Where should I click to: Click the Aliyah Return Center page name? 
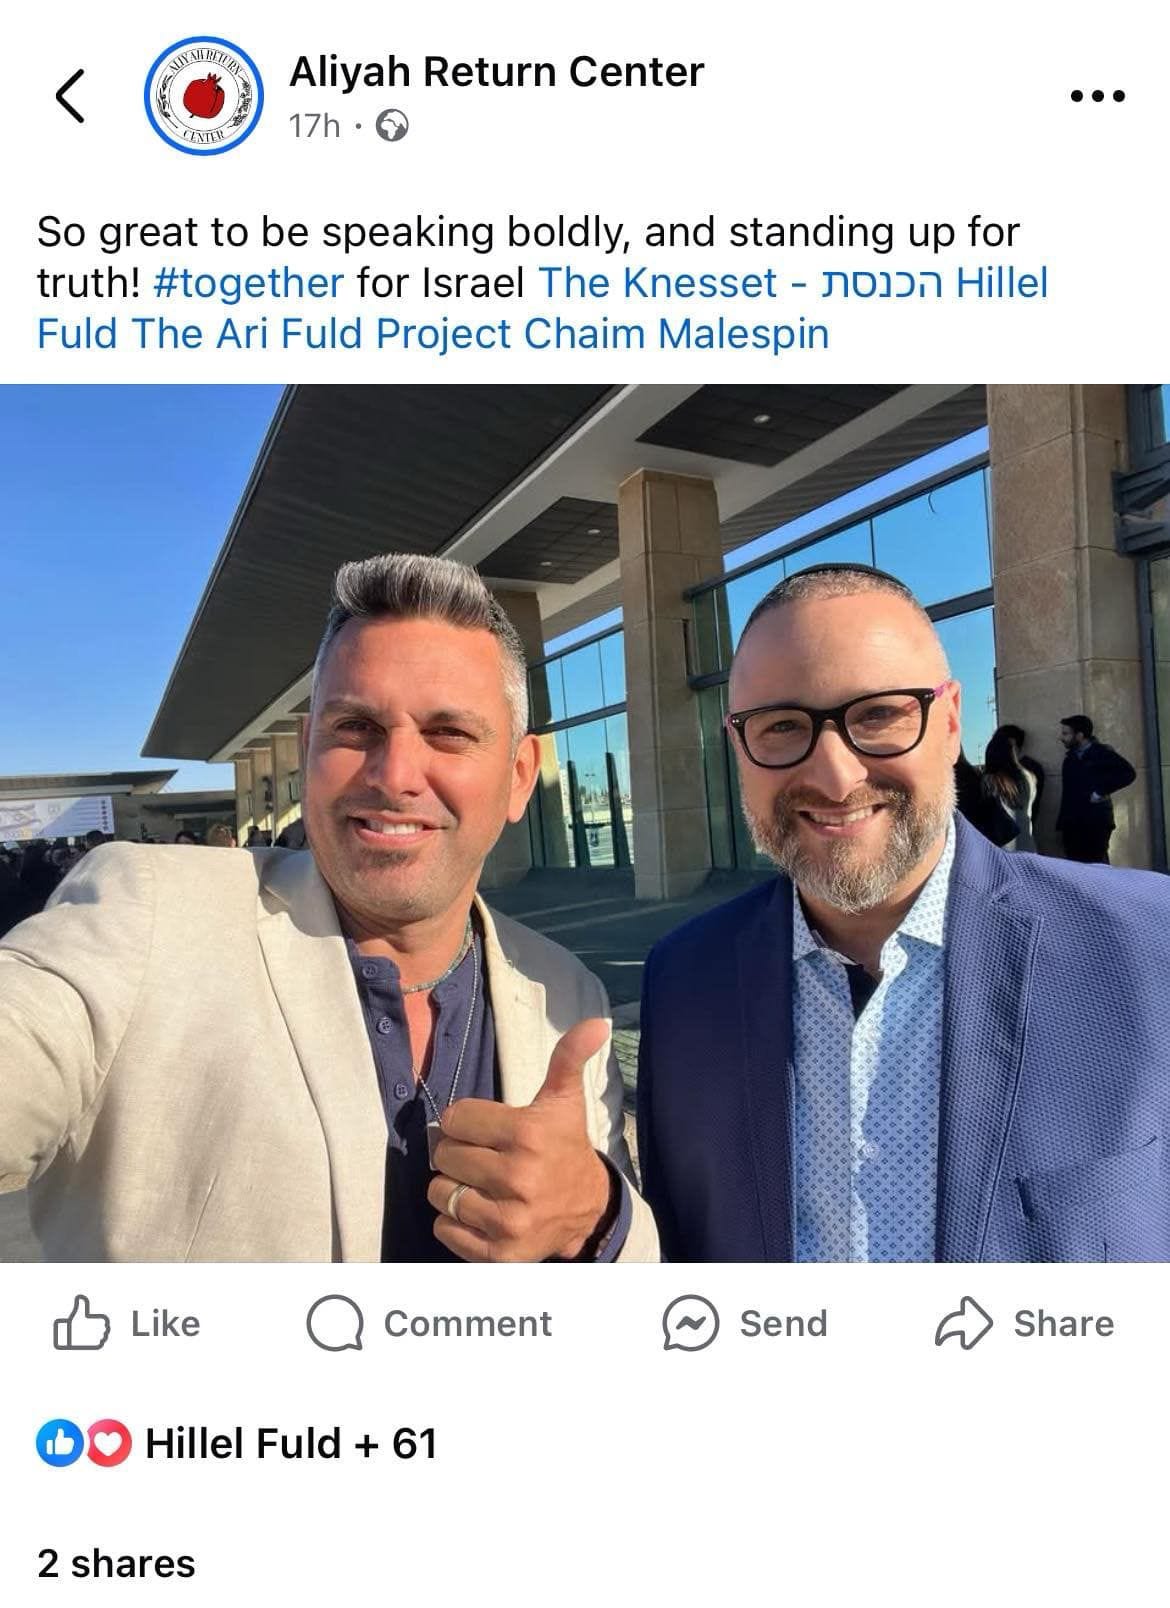[x=496, y=72]
